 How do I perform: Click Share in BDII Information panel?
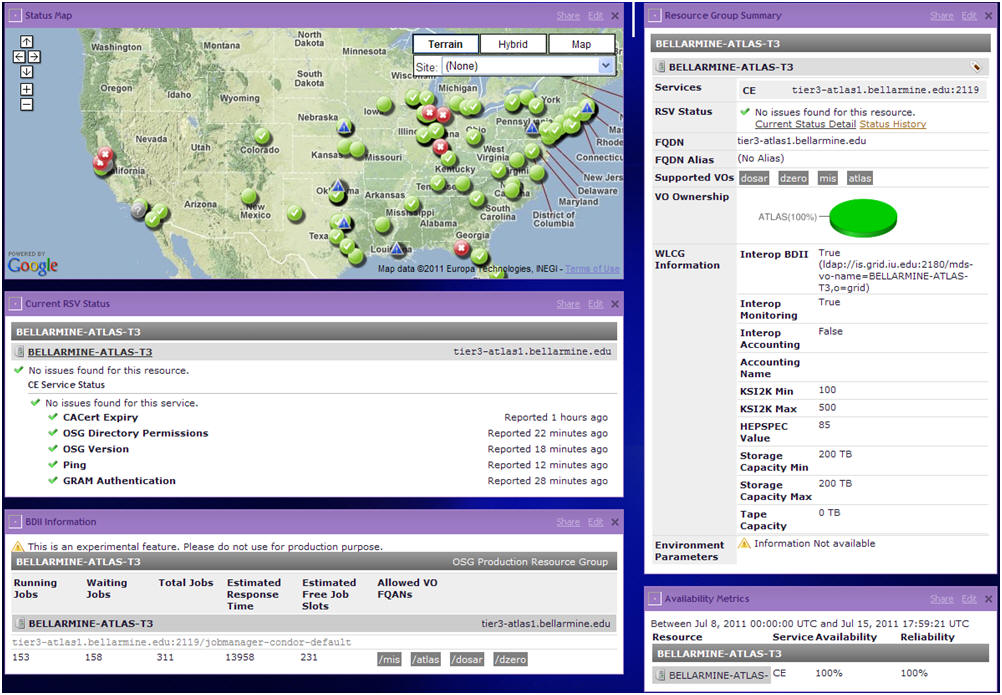567,522
